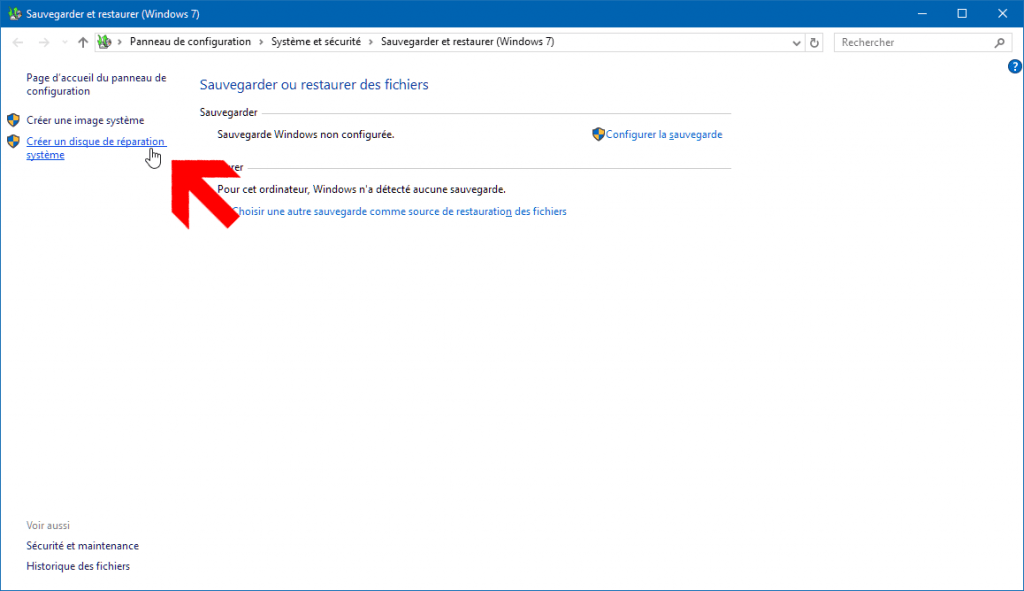Refresh the page with the reload icon
1024x591 pixels.
click(x=814, y=43)
